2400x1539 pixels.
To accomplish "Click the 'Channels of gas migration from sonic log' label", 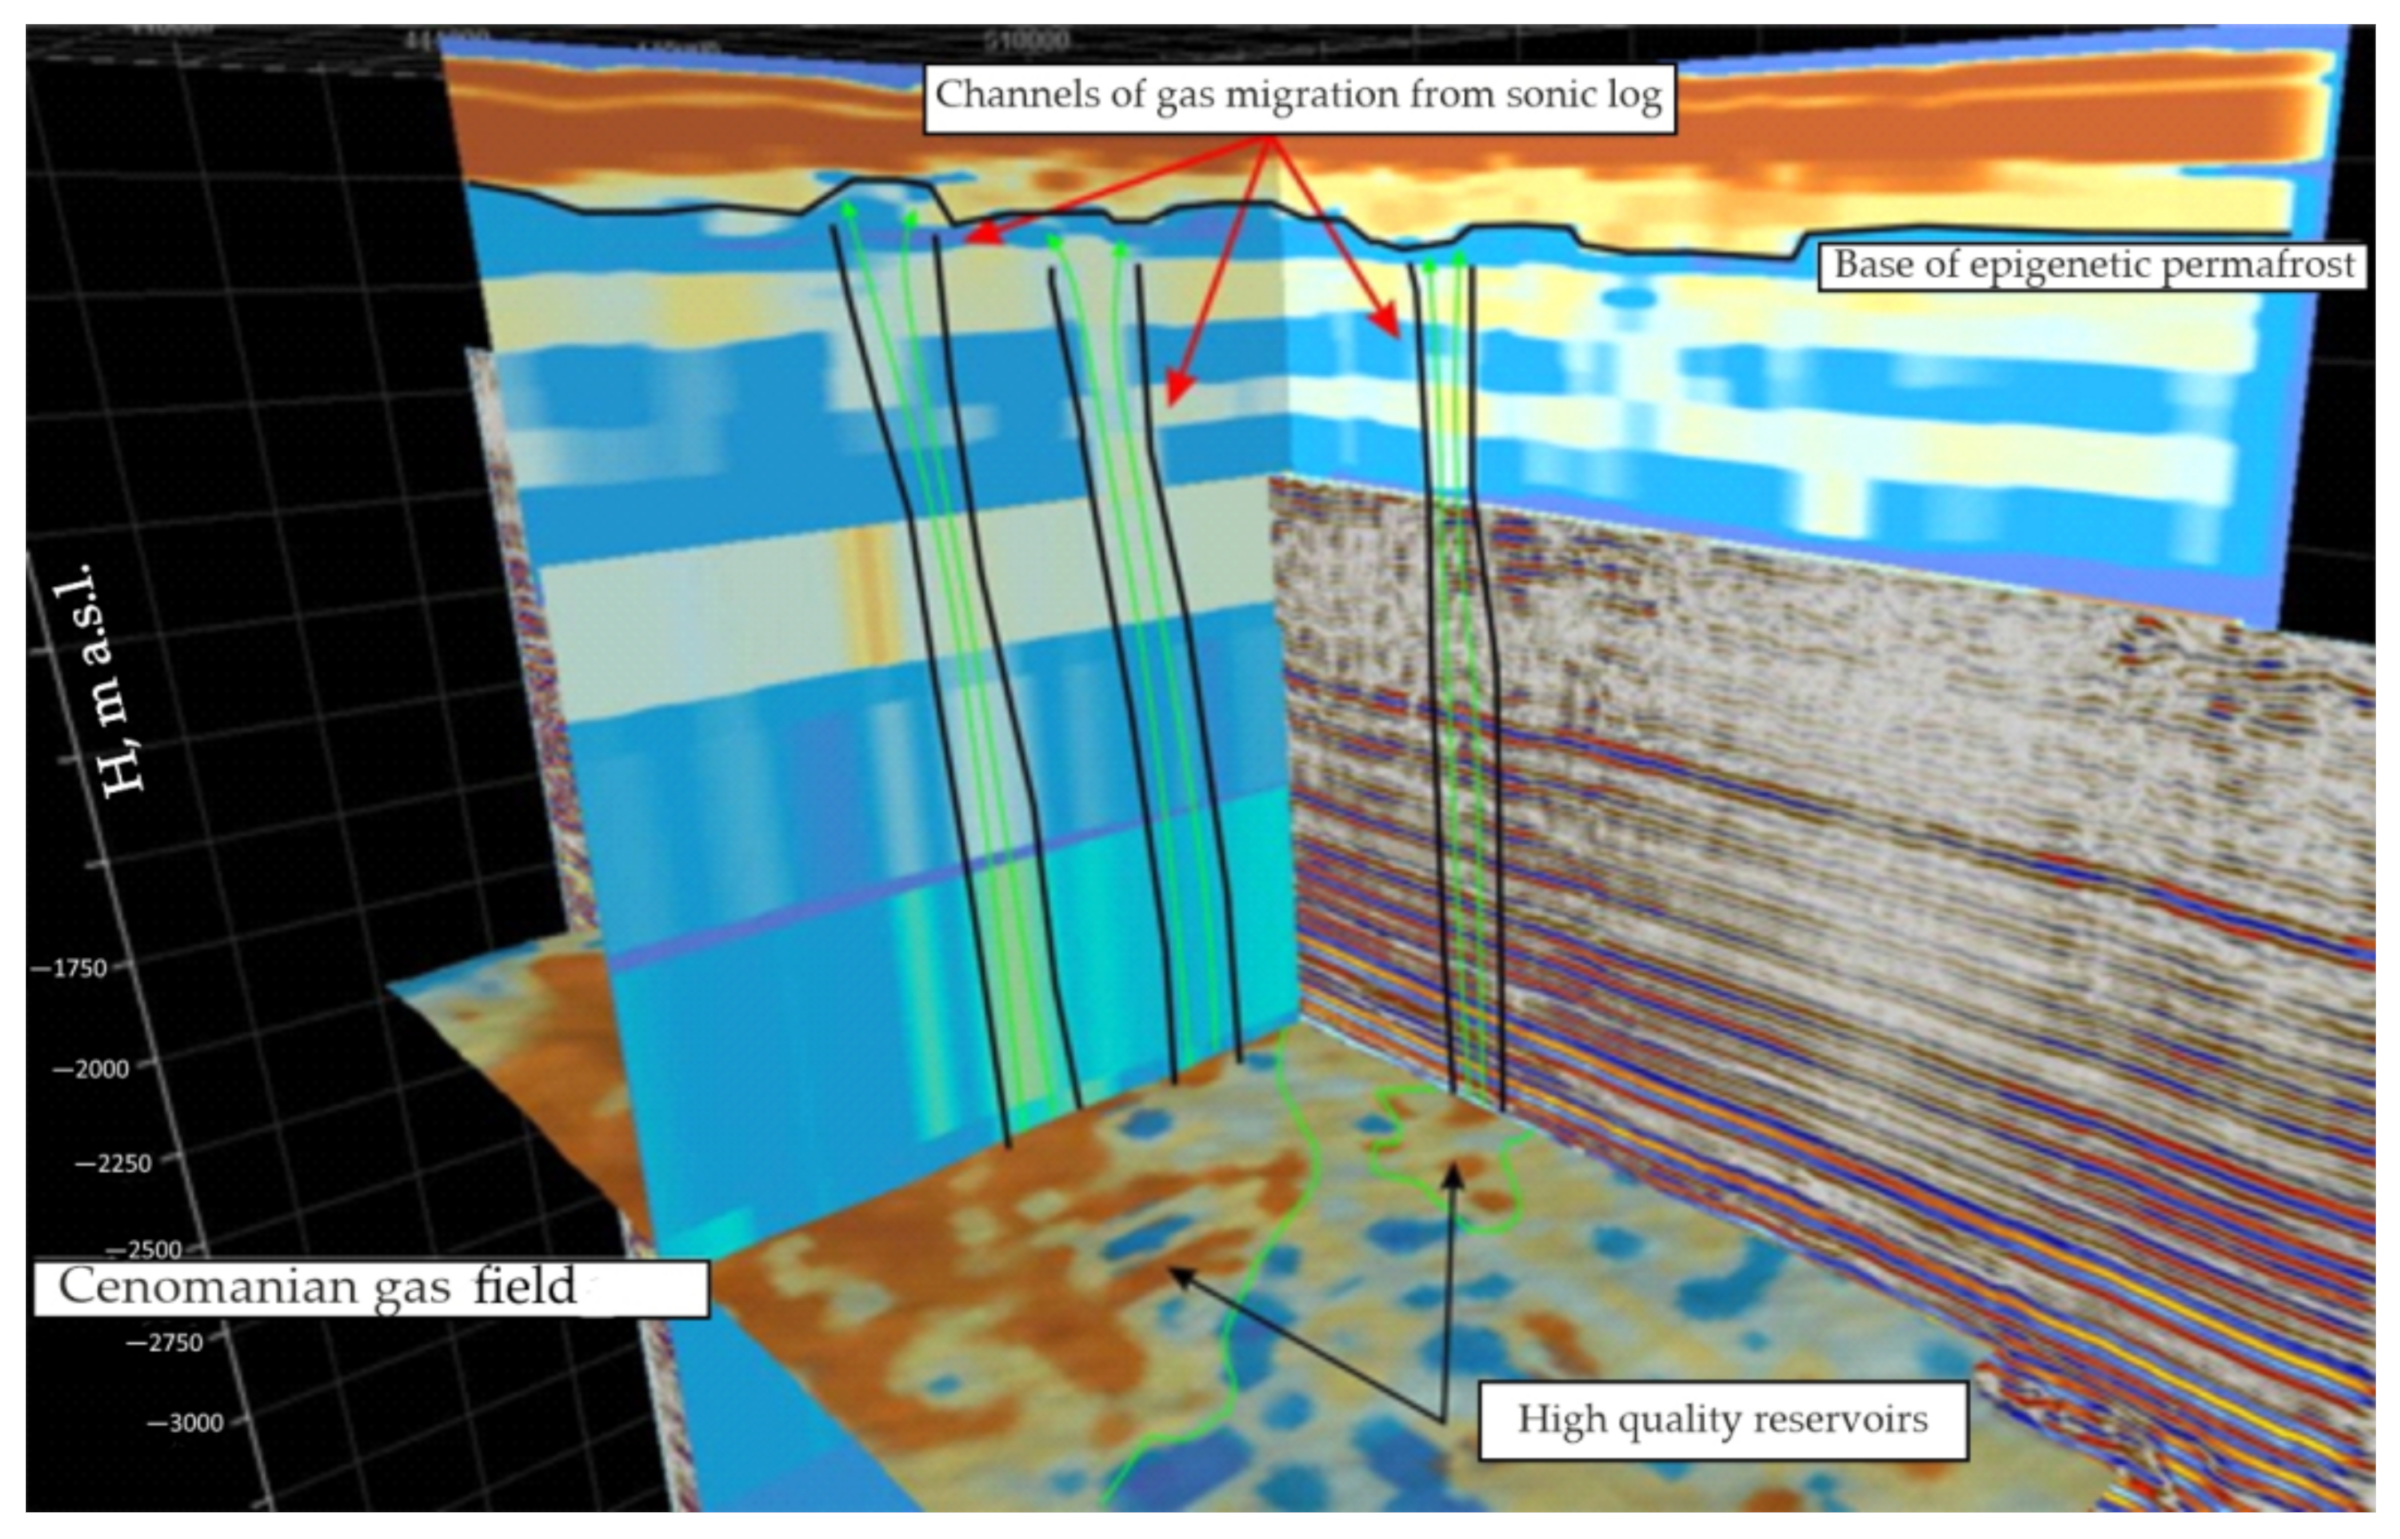I will tap(1298, 96).
